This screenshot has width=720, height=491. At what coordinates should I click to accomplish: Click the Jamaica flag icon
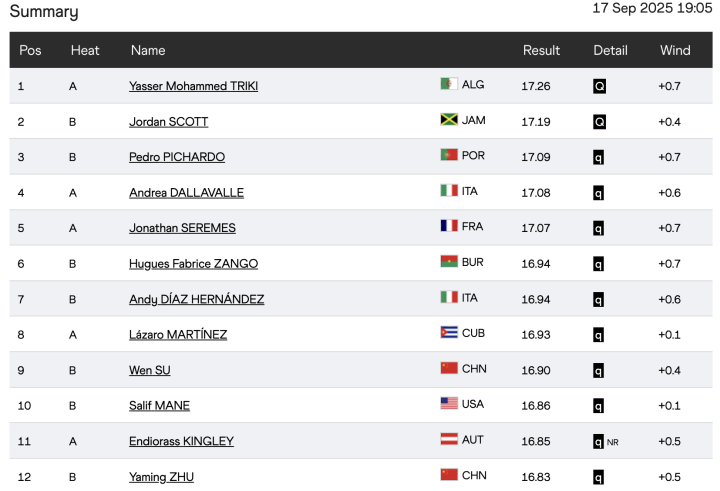click(449, 120)
